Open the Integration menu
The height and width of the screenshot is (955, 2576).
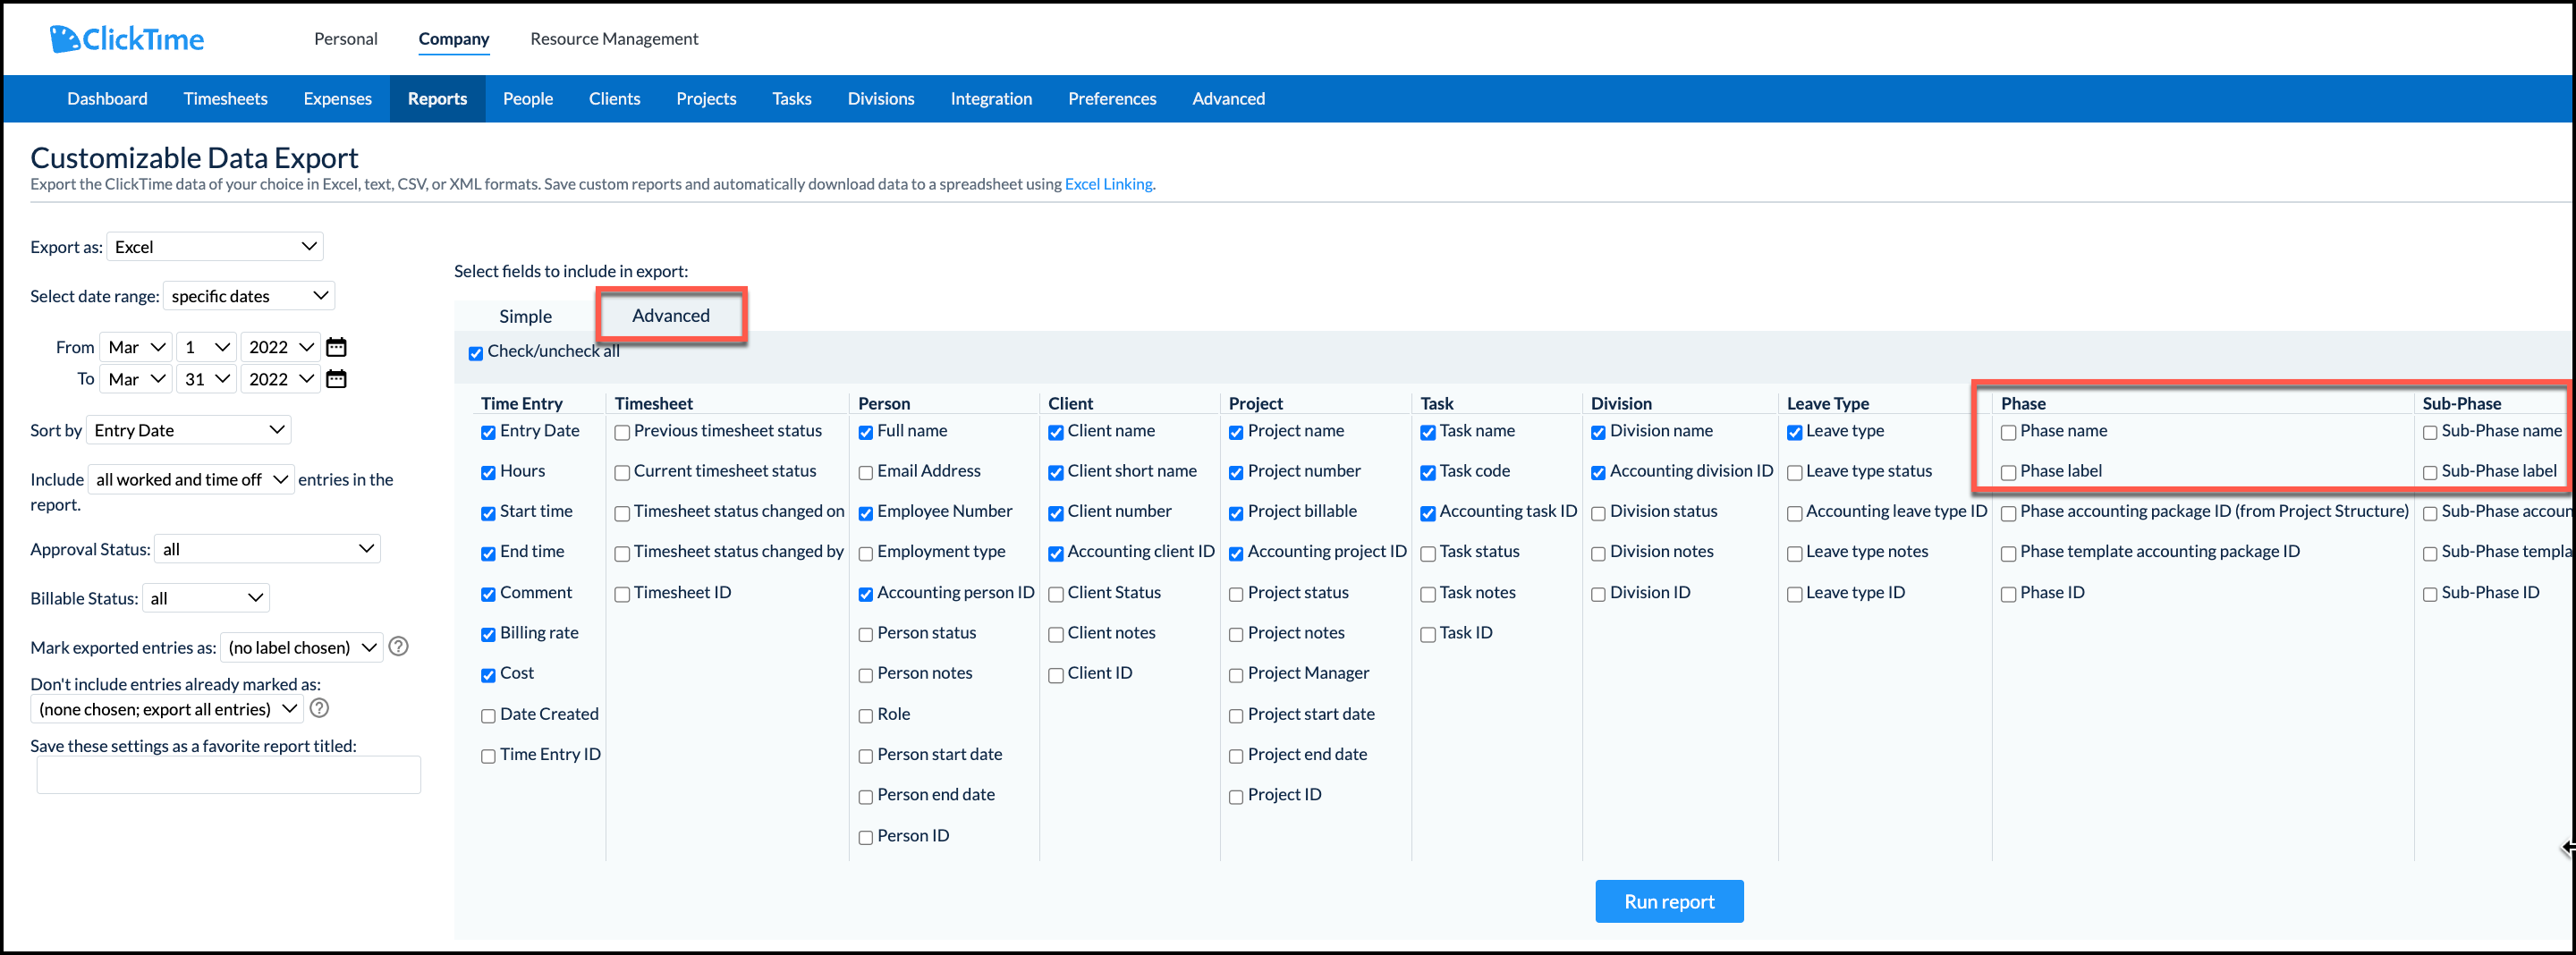991,98
